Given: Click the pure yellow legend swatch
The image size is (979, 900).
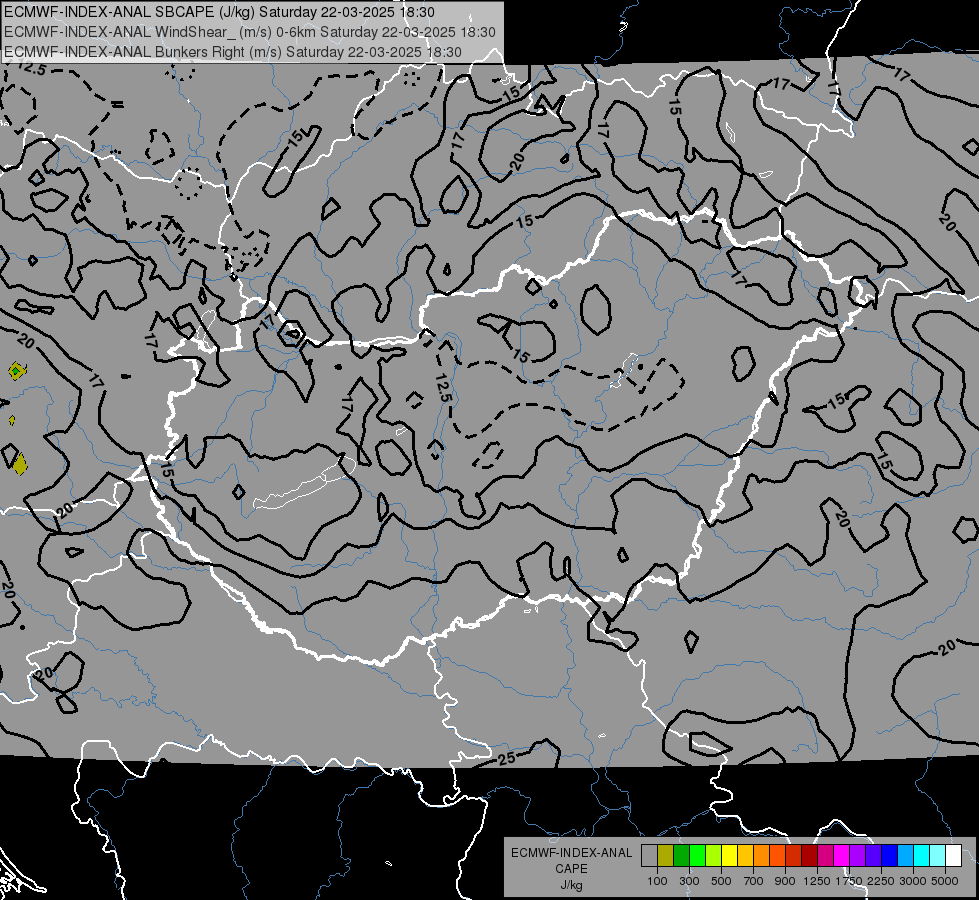Looking at the screenshot, I should (729, 856).
